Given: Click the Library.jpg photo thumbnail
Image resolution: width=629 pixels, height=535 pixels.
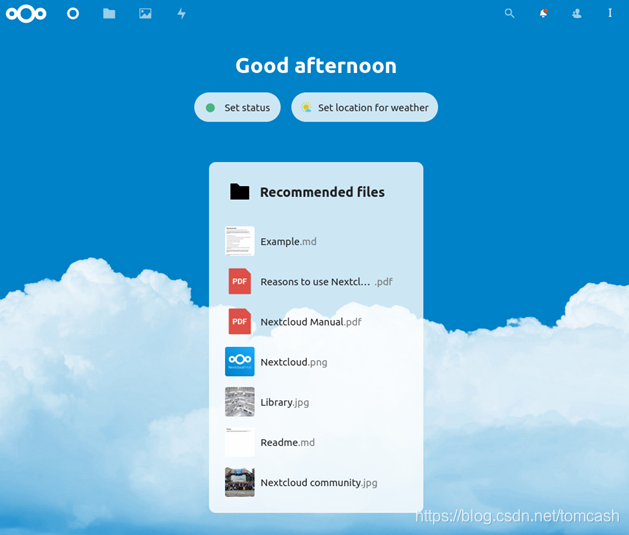Looking at the screenshot, I should click(240, 401).
